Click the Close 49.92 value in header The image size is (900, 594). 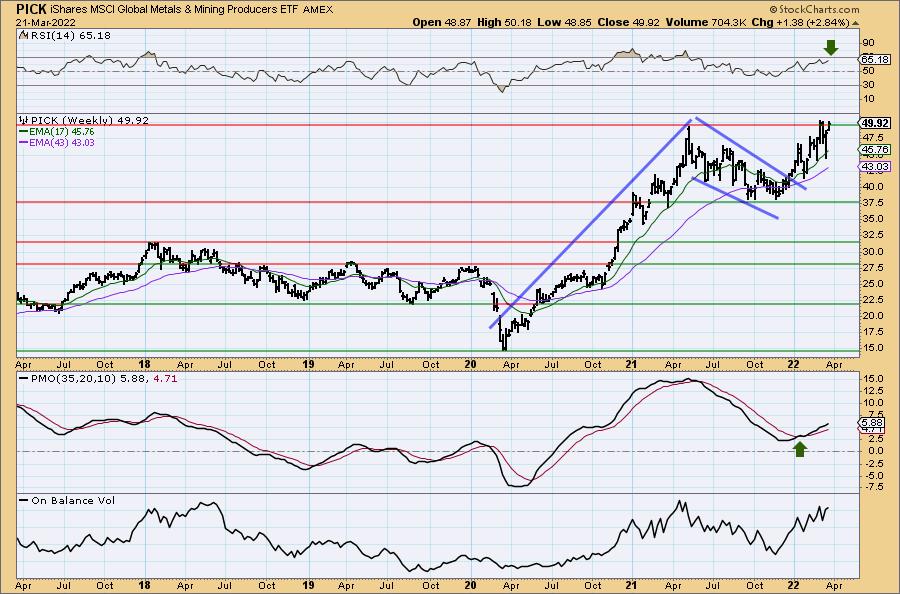(629, 22)
